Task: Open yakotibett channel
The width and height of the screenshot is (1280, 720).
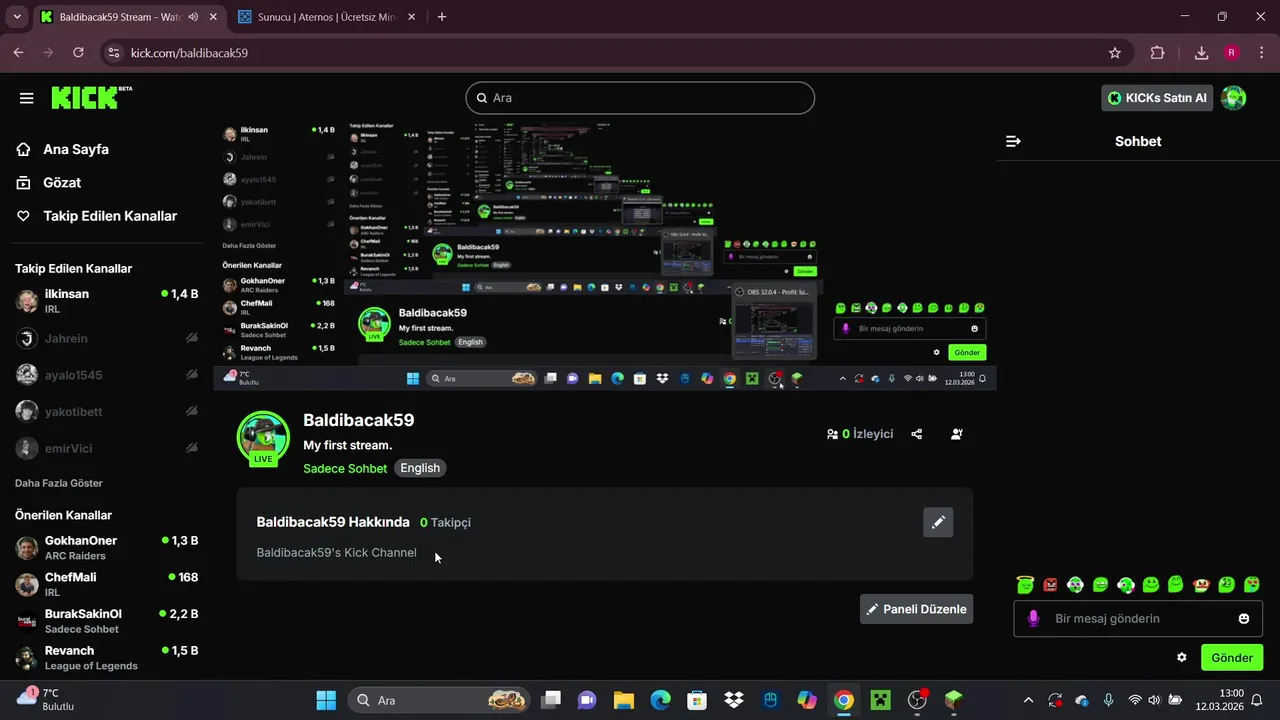Action: tap(106, 411)
